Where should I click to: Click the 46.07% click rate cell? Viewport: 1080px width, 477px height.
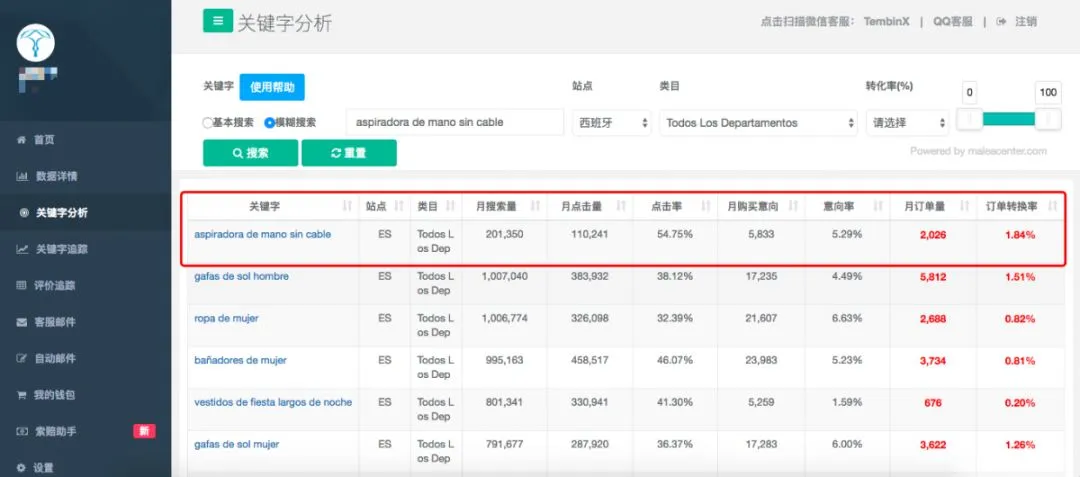675,360
